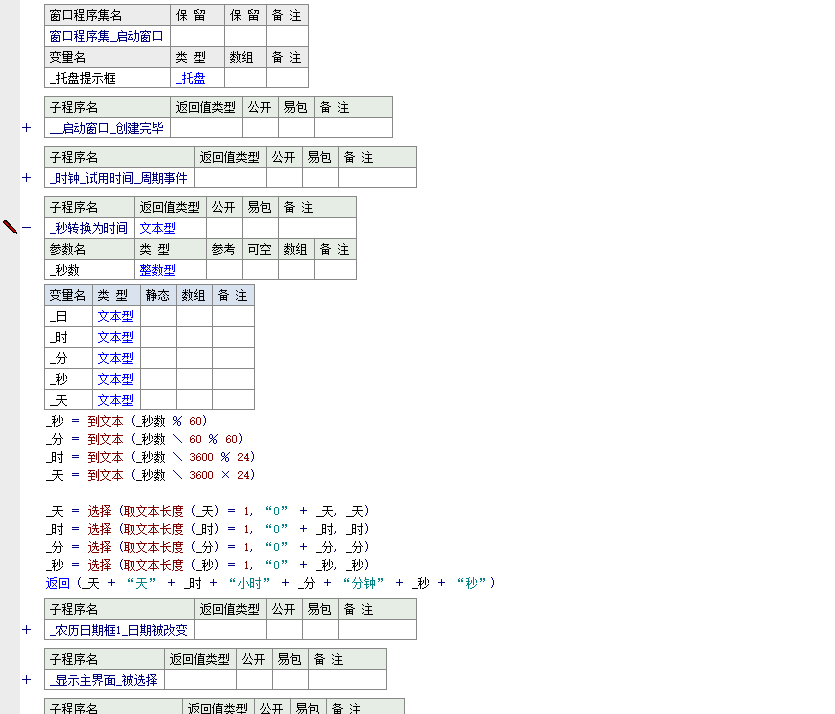The image size is (835, 714).
Task: Click the red breakpoint marker in the margin
Action: (10, 226)
